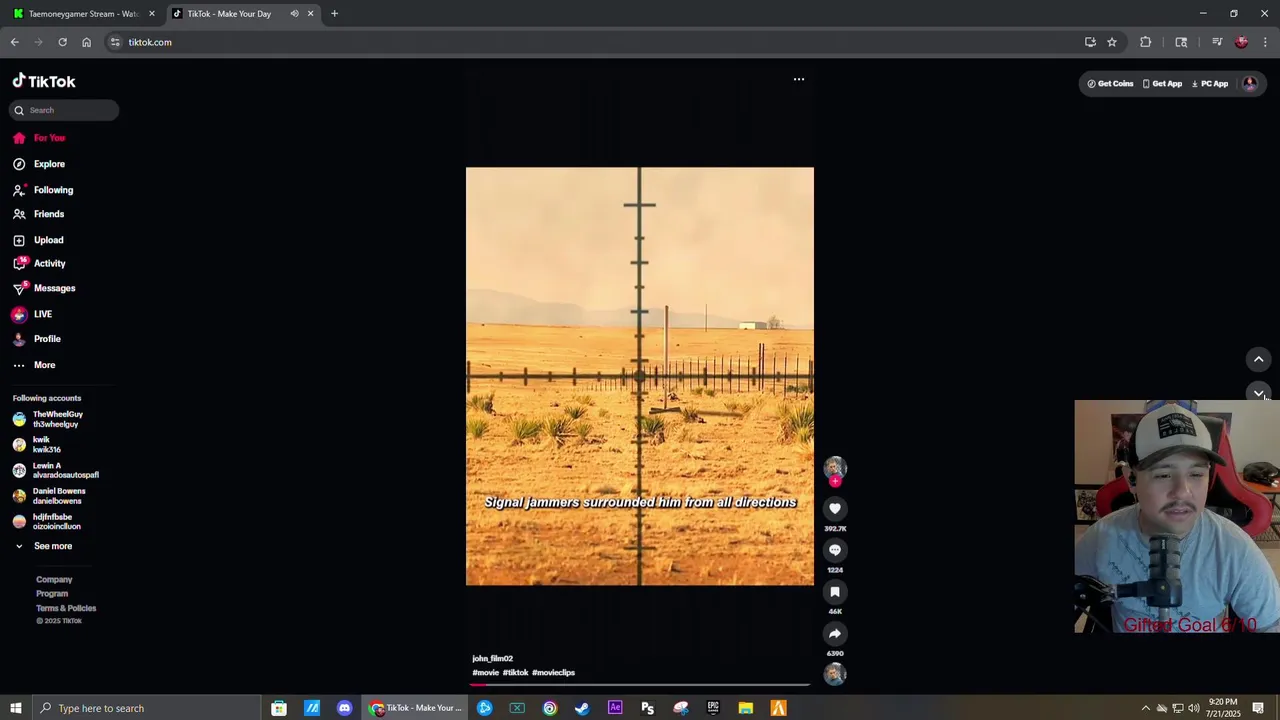Go back in the browser
This screenshot has width=1280, height=720.
15,42
